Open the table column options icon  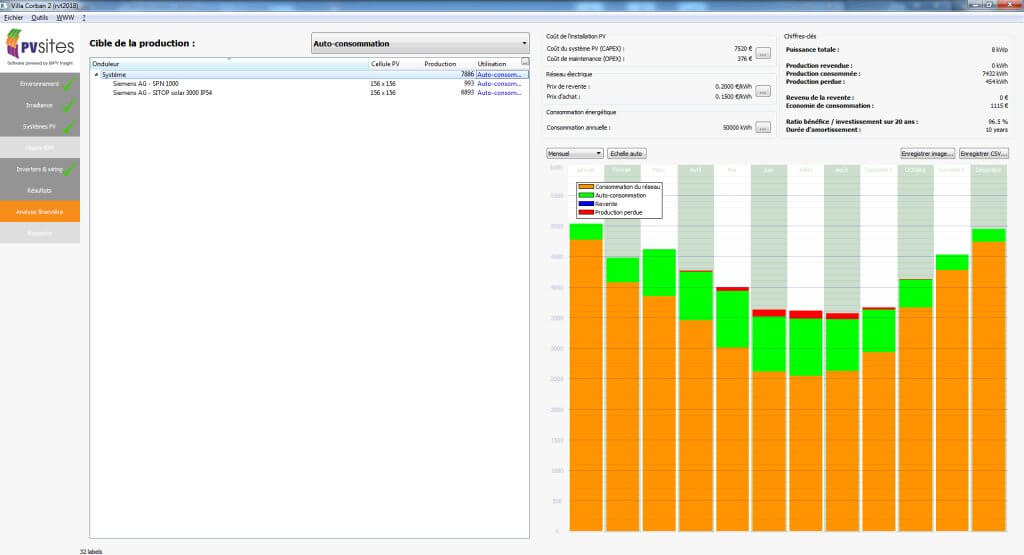(x=525, y=62)
